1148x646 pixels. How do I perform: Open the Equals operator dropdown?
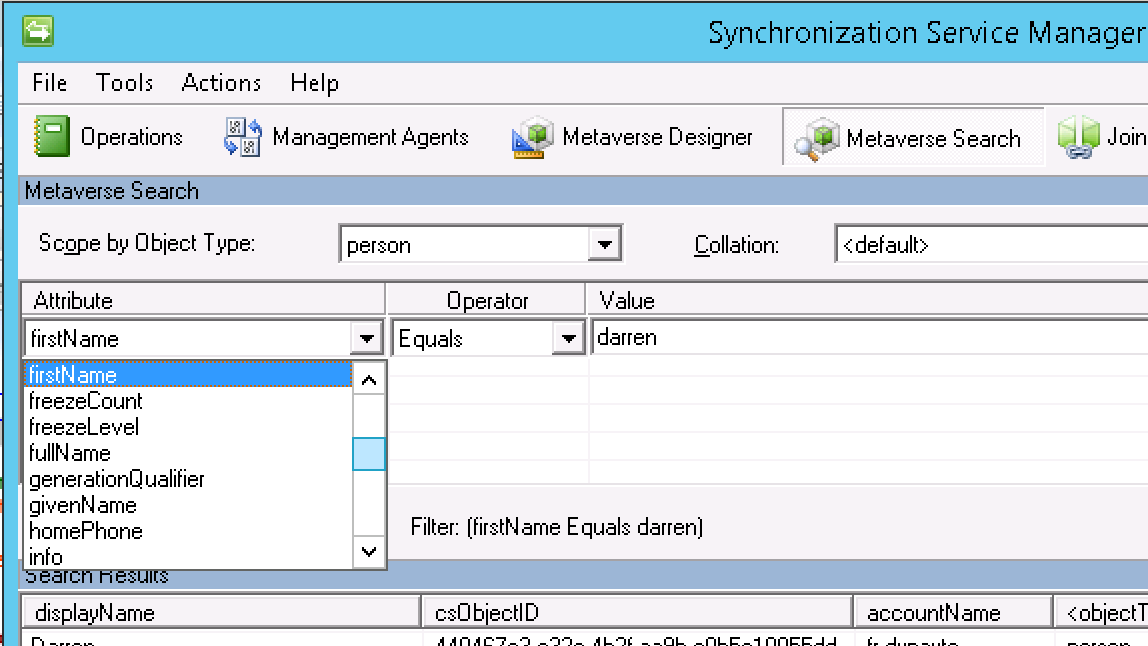pyautogui.click(x=568, y=339)
